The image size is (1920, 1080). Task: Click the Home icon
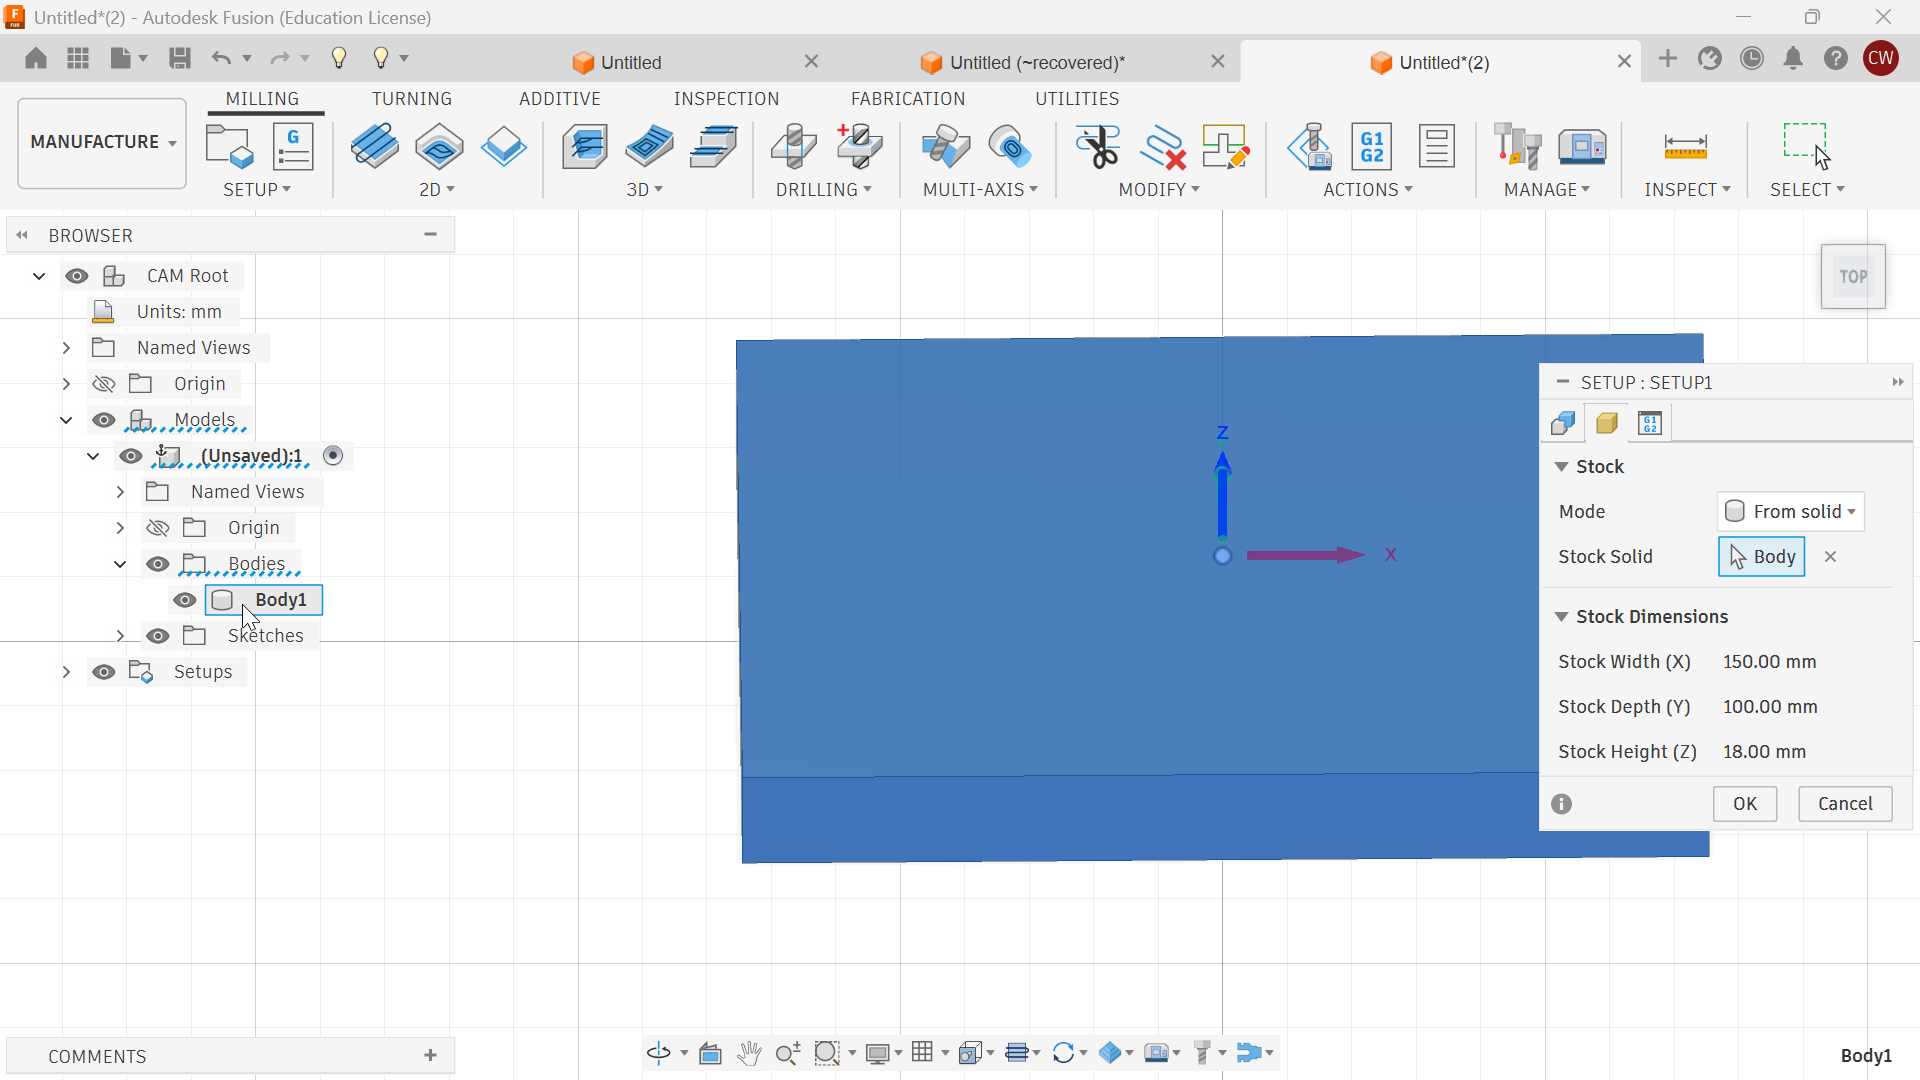[36, 58]
